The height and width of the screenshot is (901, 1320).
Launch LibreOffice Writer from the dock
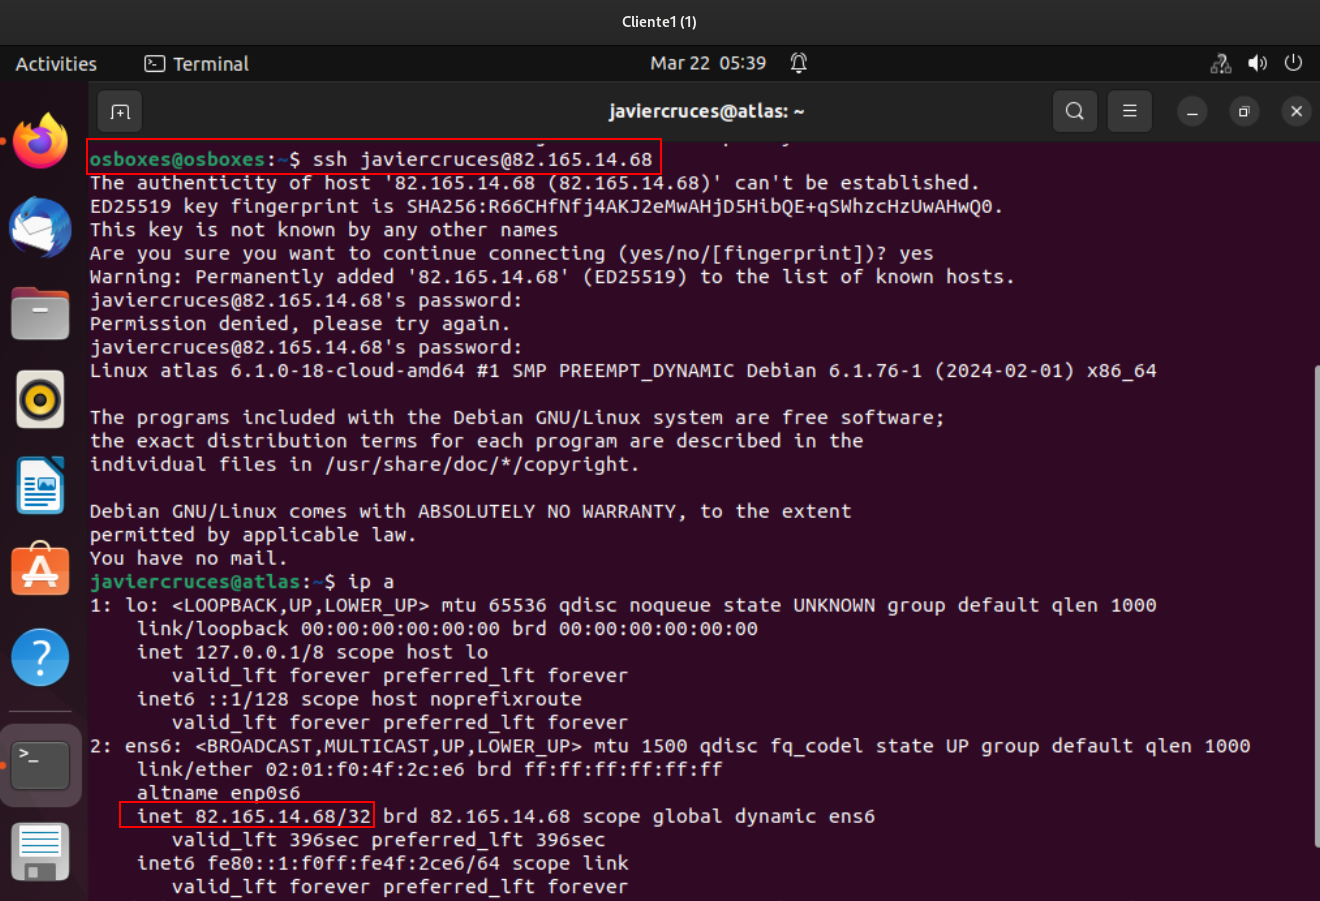(40, 486)
